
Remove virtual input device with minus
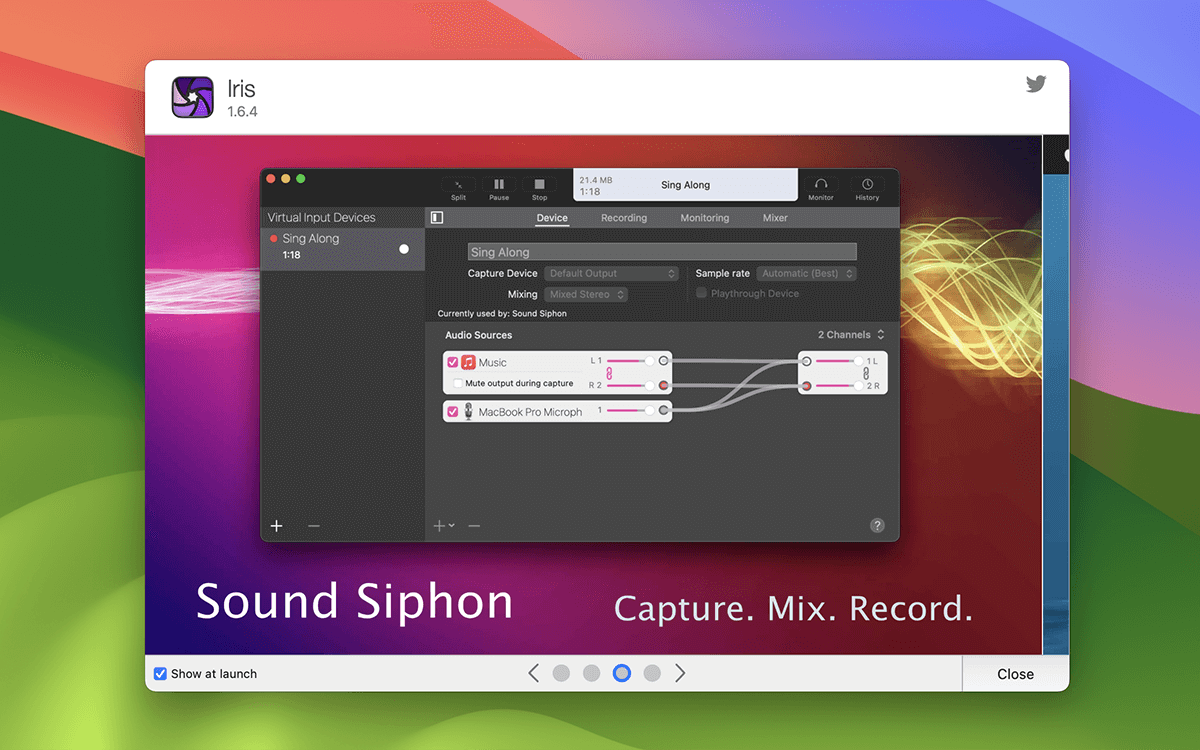click(x=314, y=526)
